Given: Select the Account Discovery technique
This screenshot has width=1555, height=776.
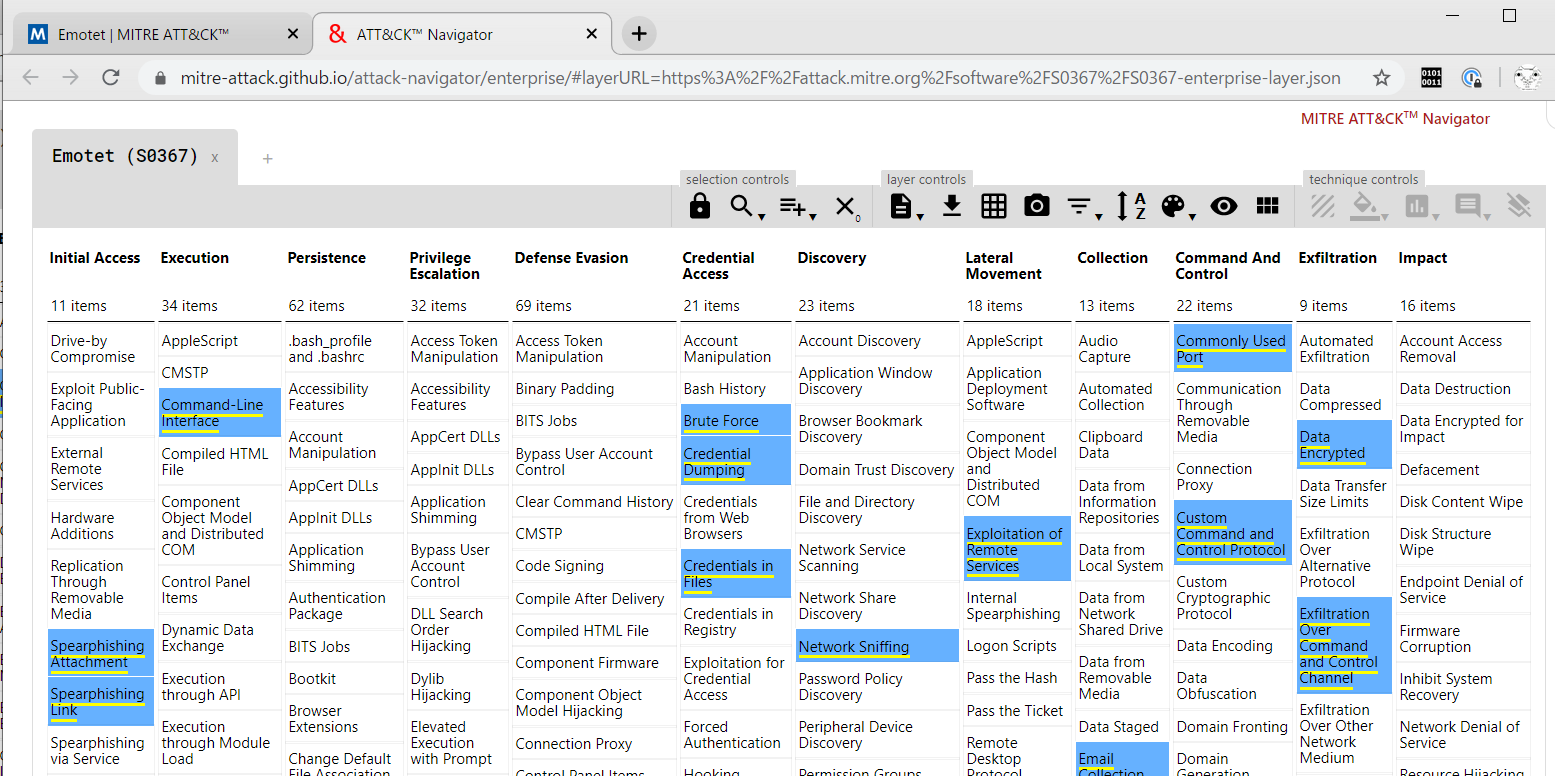Looking at the screenshot, I should point(877,341).
